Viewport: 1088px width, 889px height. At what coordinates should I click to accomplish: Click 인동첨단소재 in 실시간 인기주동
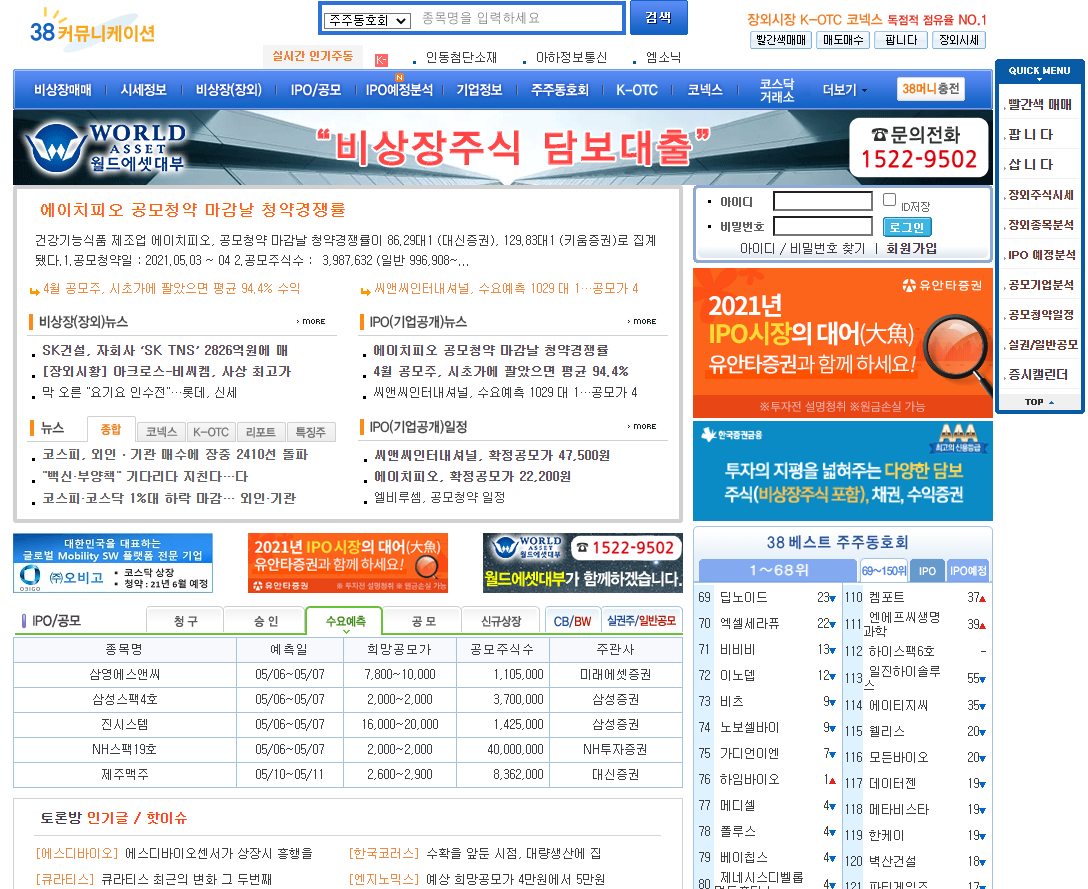(461, 58)
